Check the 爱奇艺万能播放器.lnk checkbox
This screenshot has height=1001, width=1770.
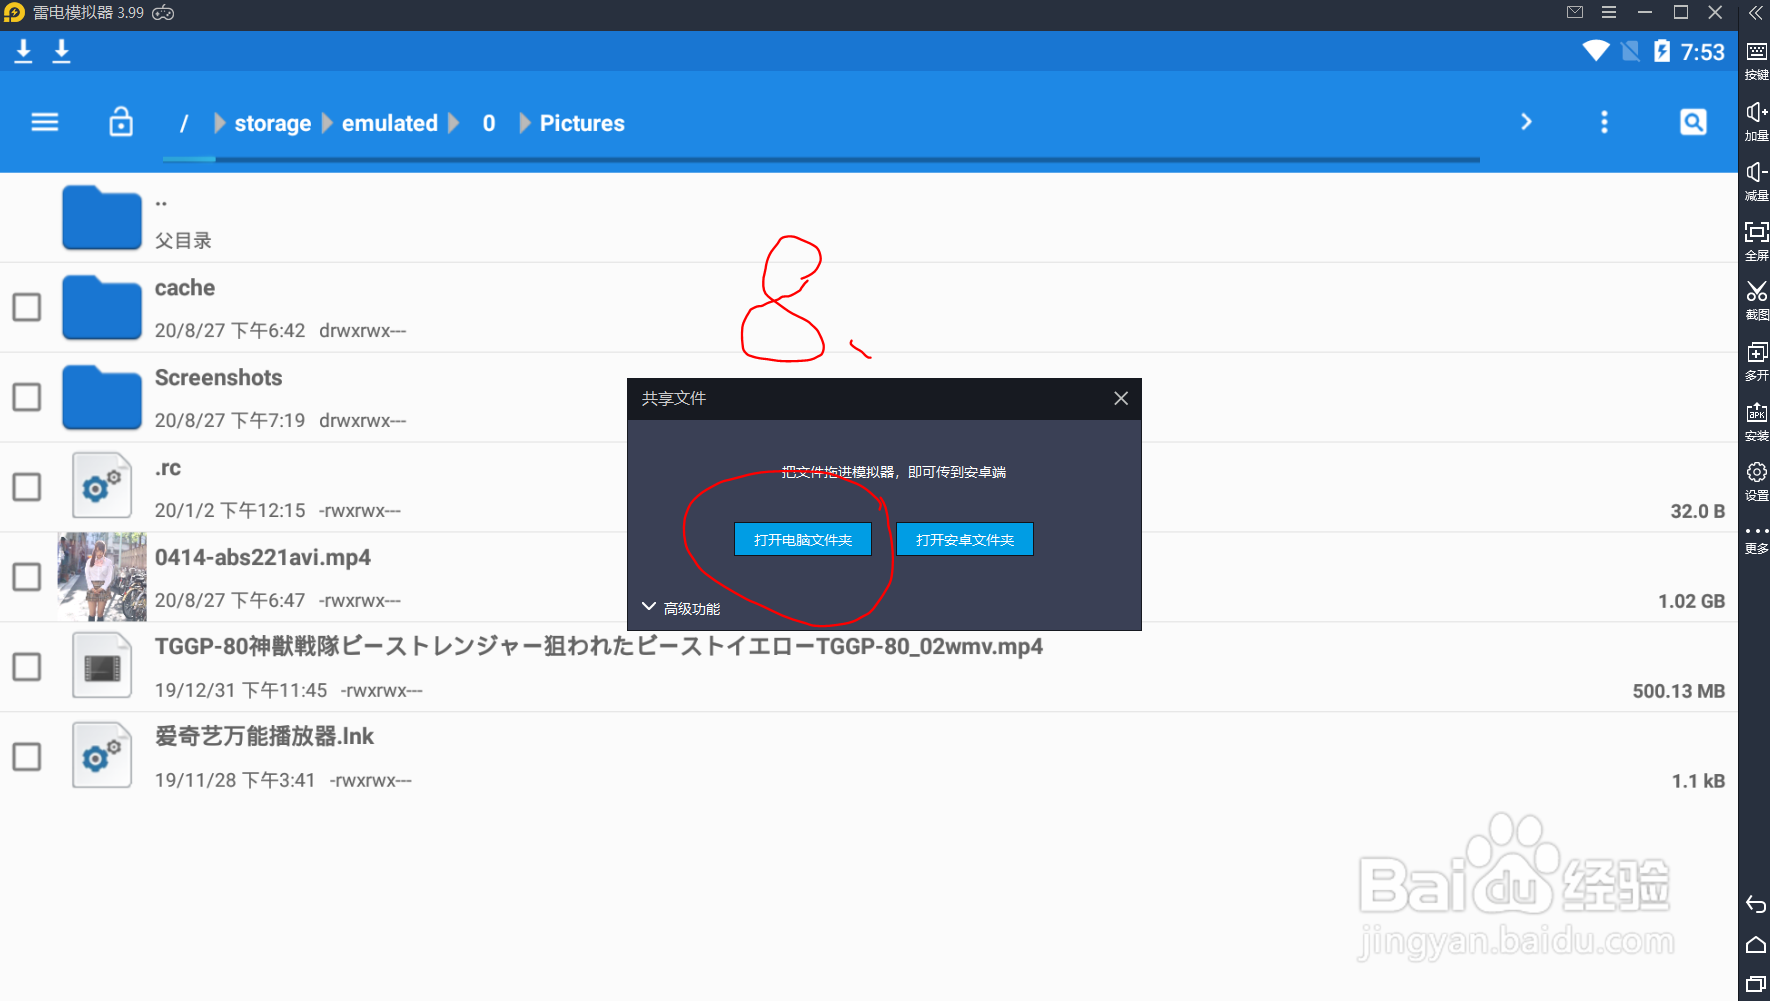click(x=27, y=757)
